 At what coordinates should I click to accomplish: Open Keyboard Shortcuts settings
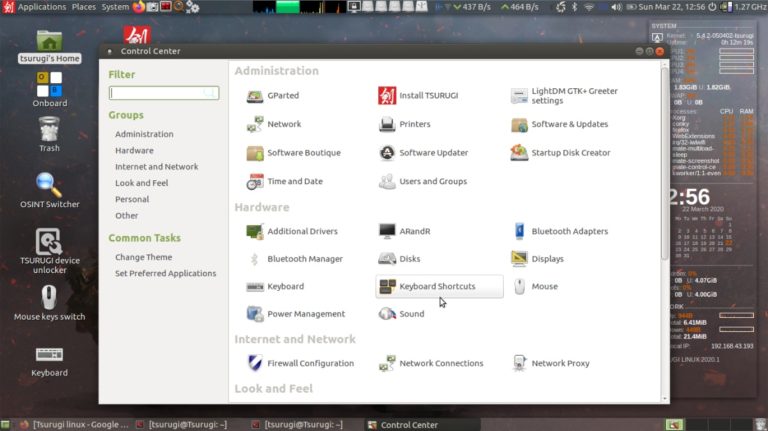[x=439, y=287]
